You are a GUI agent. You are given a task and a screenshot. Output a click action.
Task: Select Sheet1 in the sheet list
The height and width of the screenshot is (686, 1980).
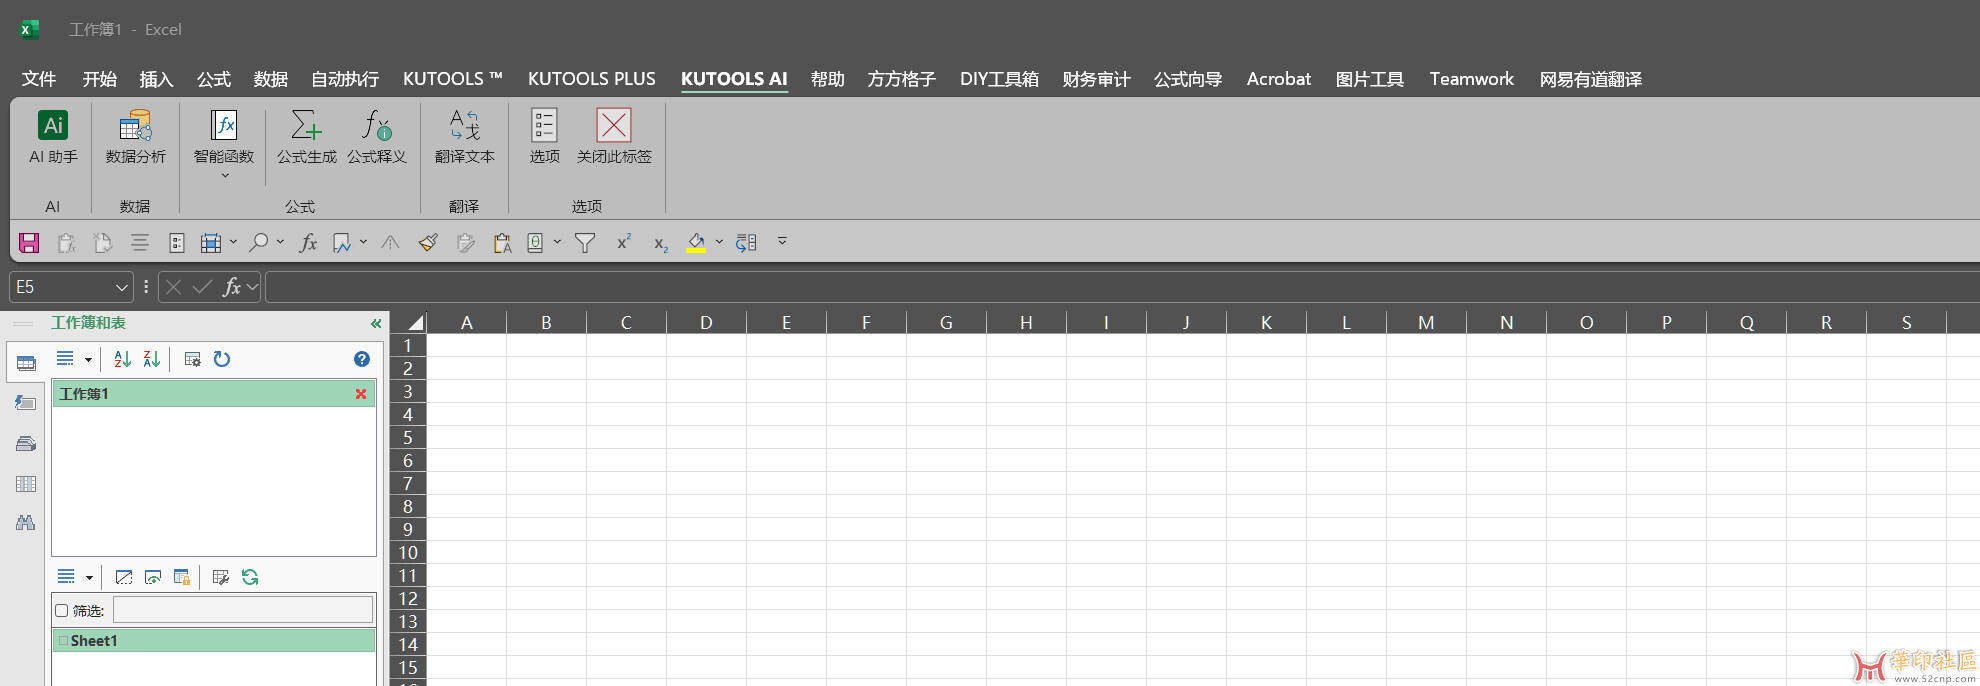[94, 641]
